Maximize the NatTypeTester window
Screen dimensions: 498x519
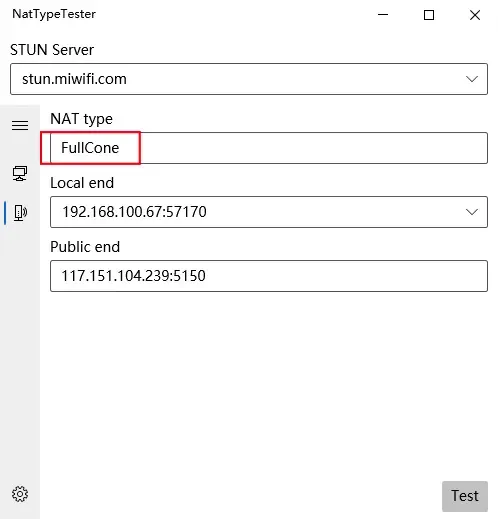coord(429,15)
